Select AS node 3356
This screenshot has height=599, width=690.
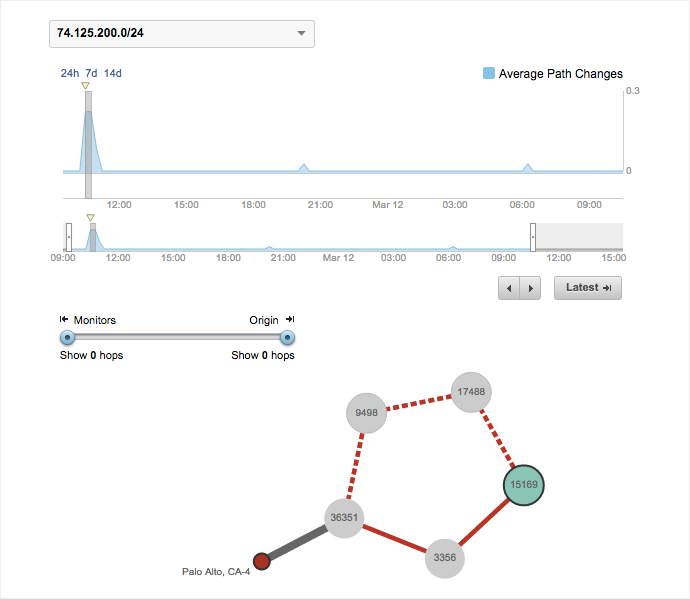click(x=445, y=557)
